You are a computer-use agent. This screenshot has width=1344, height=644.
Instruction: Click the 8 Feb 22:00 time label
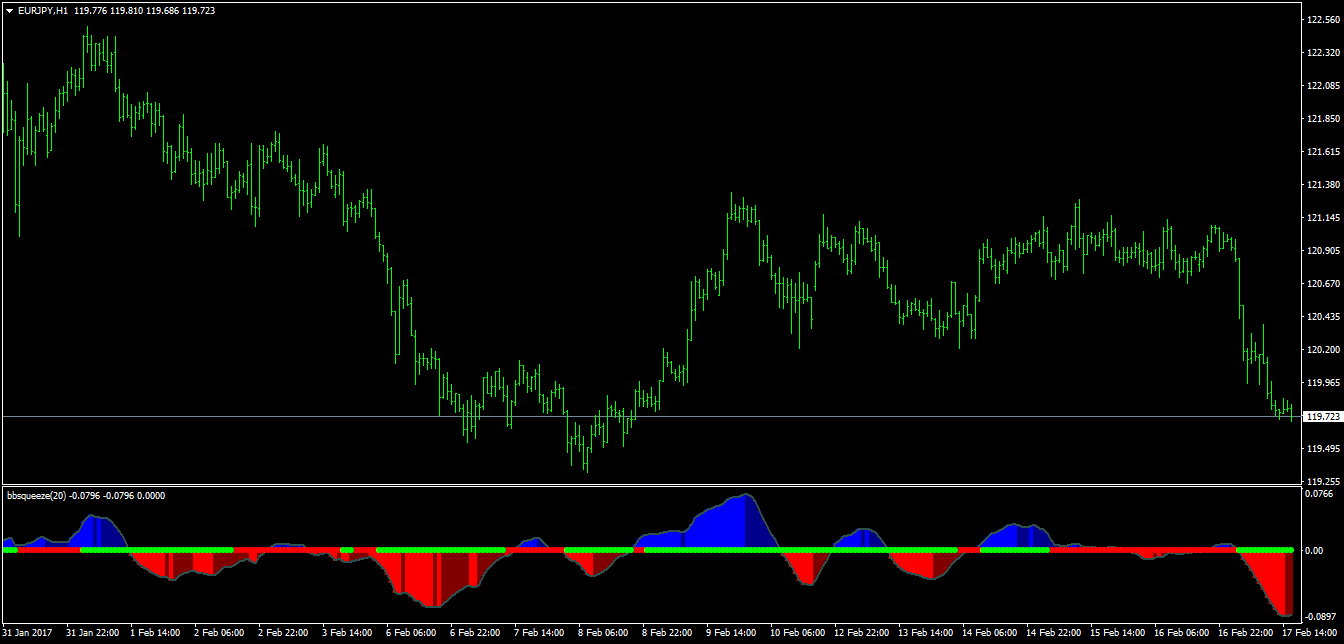point(668,634)
